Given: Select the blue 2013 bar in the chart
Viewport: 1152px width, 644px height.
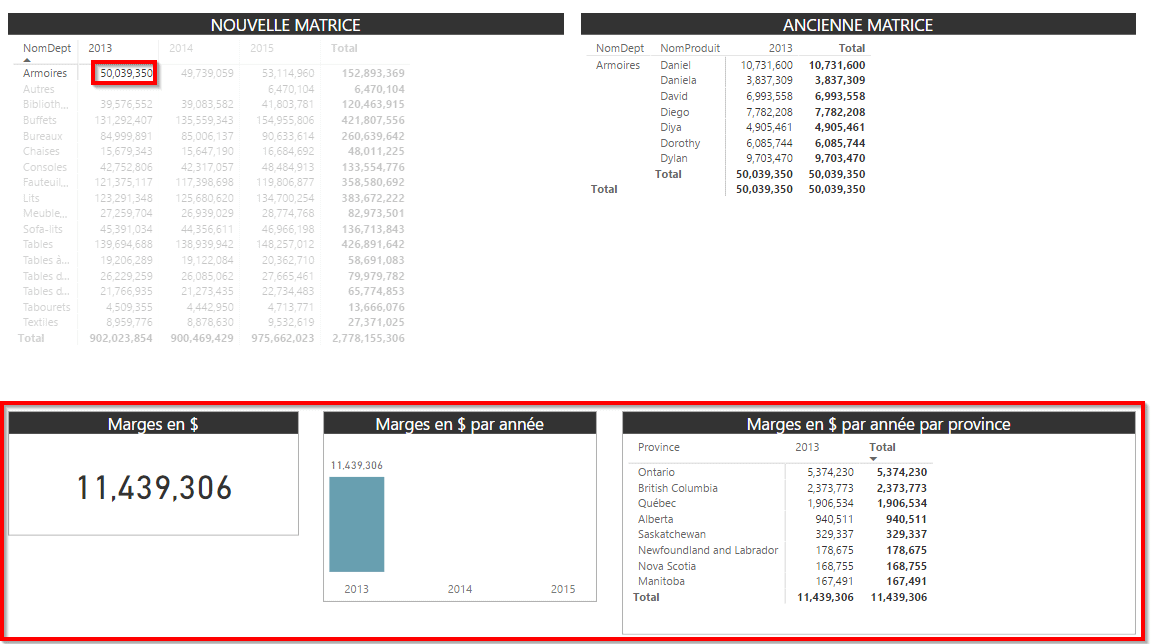Looking at the screenshot, I should click(x=356, y=523).
